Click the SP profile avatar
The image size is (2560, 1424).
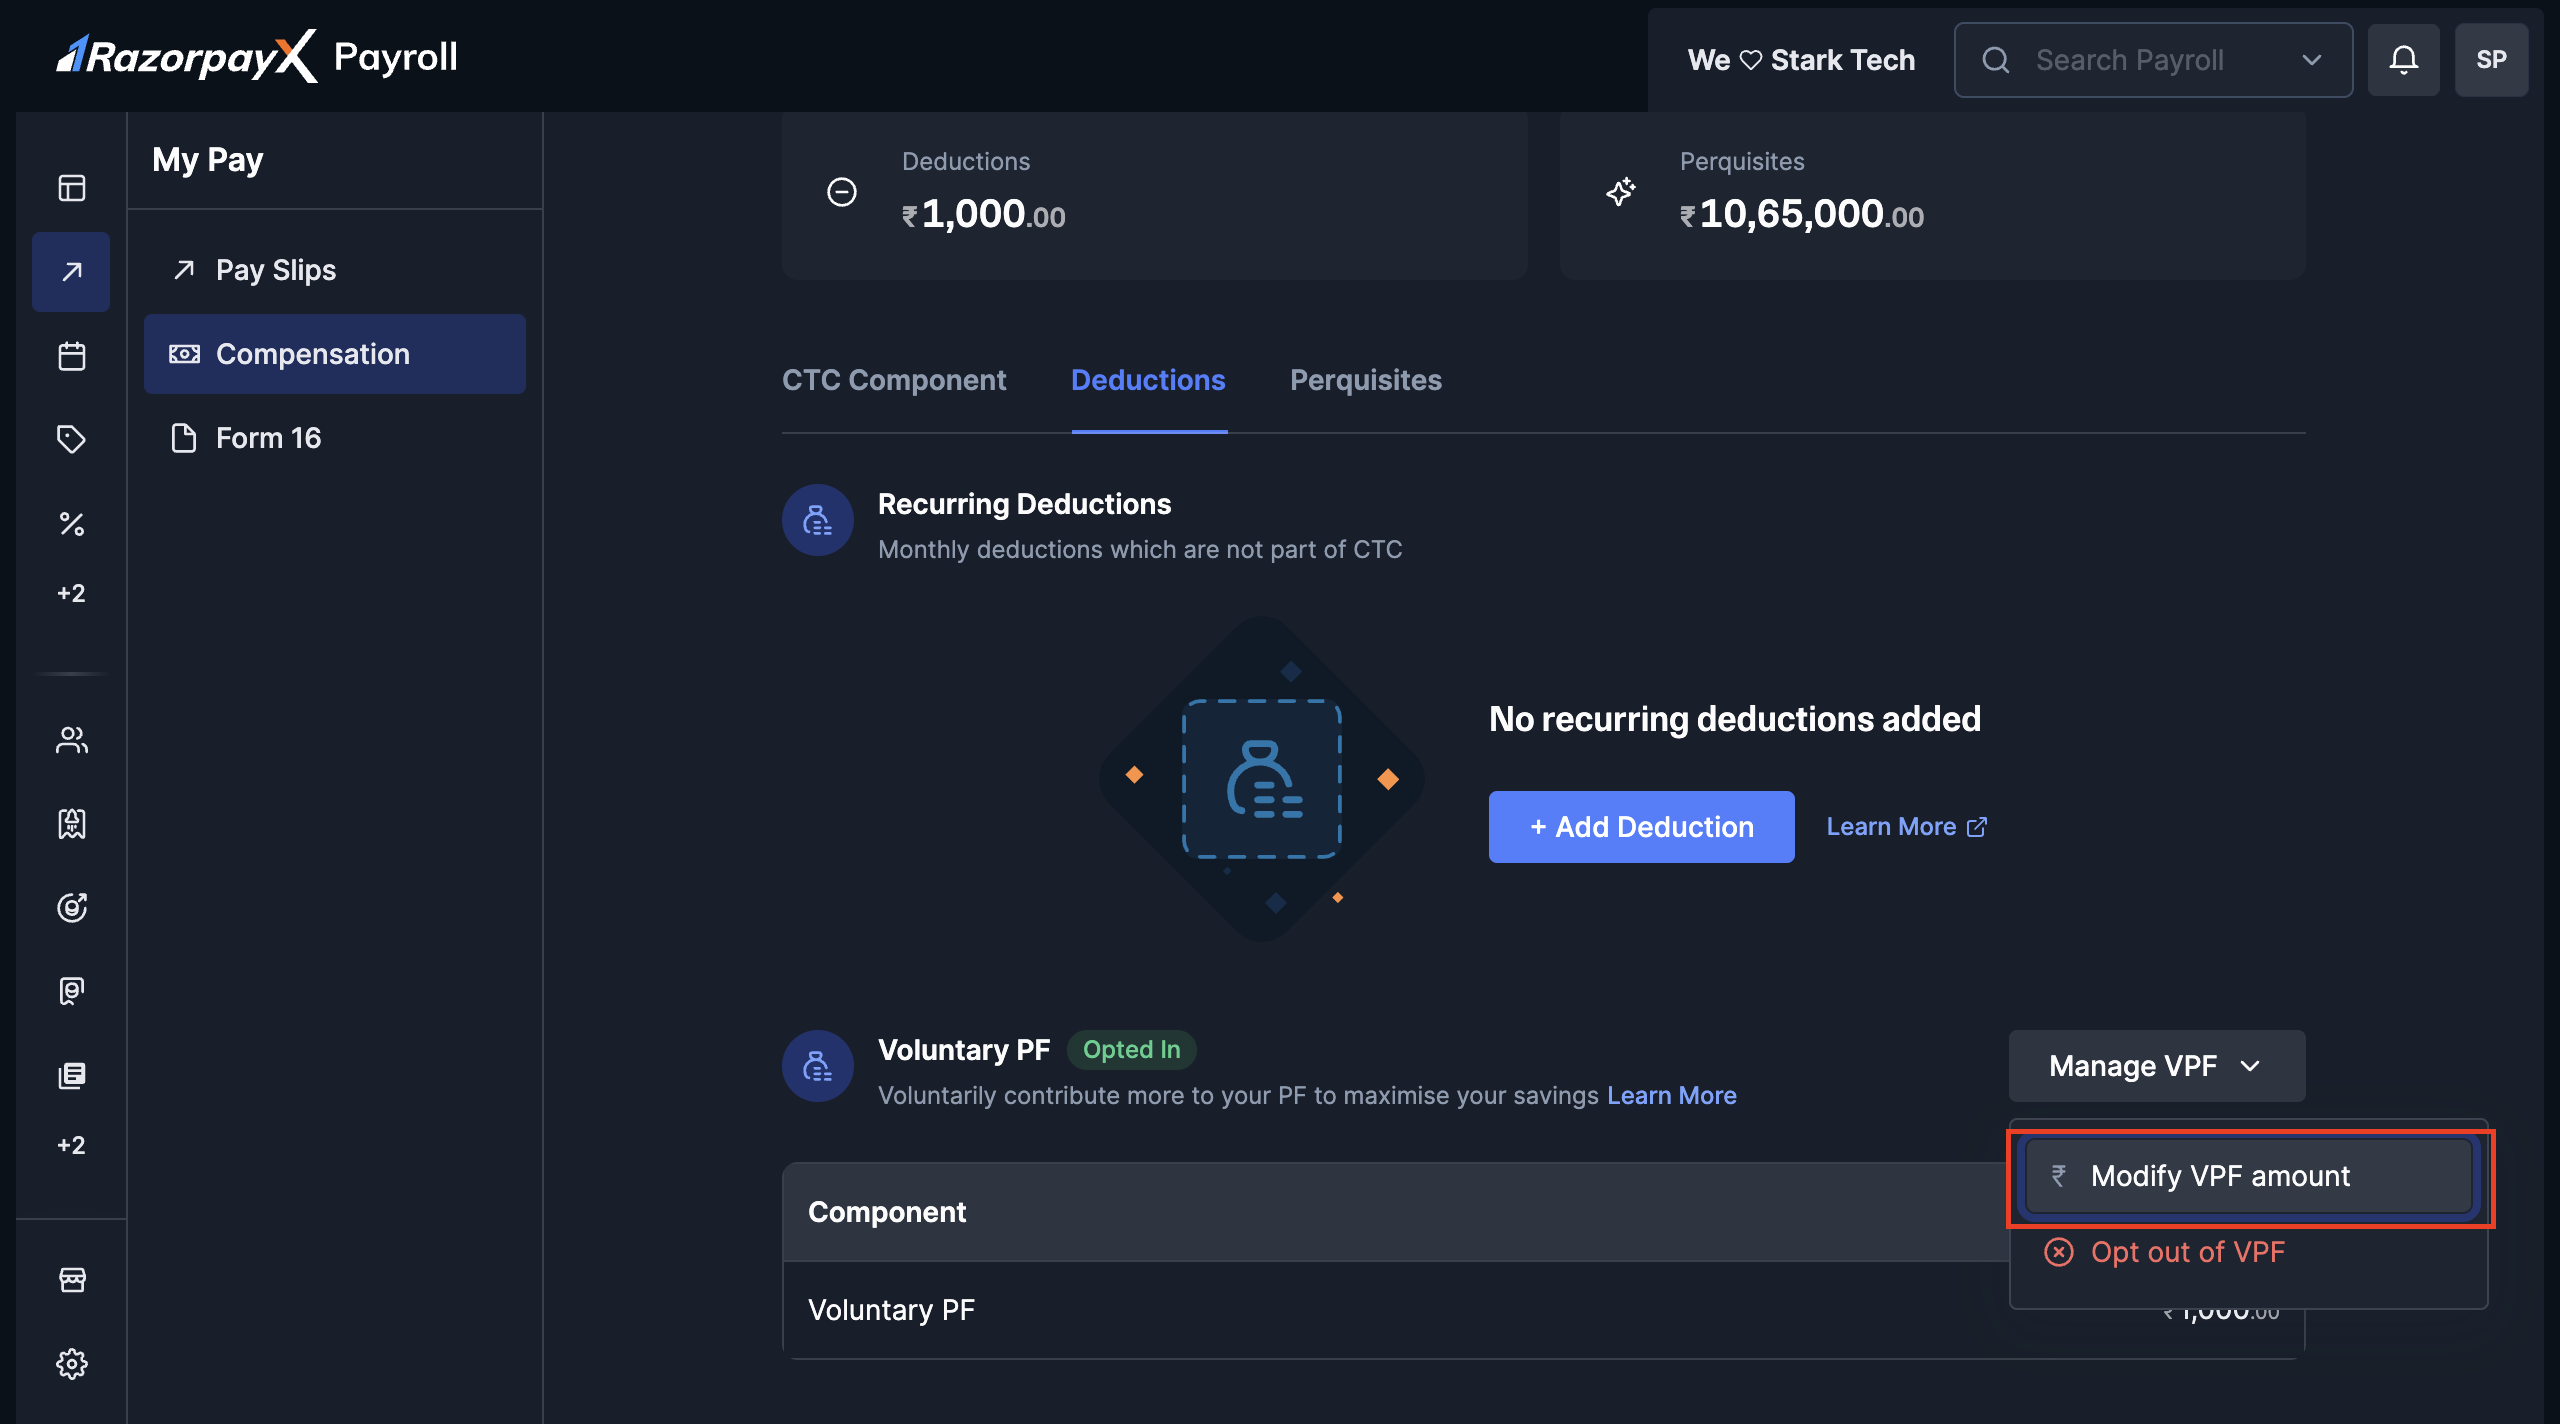pyautogui.click(x=2491, y=60)
